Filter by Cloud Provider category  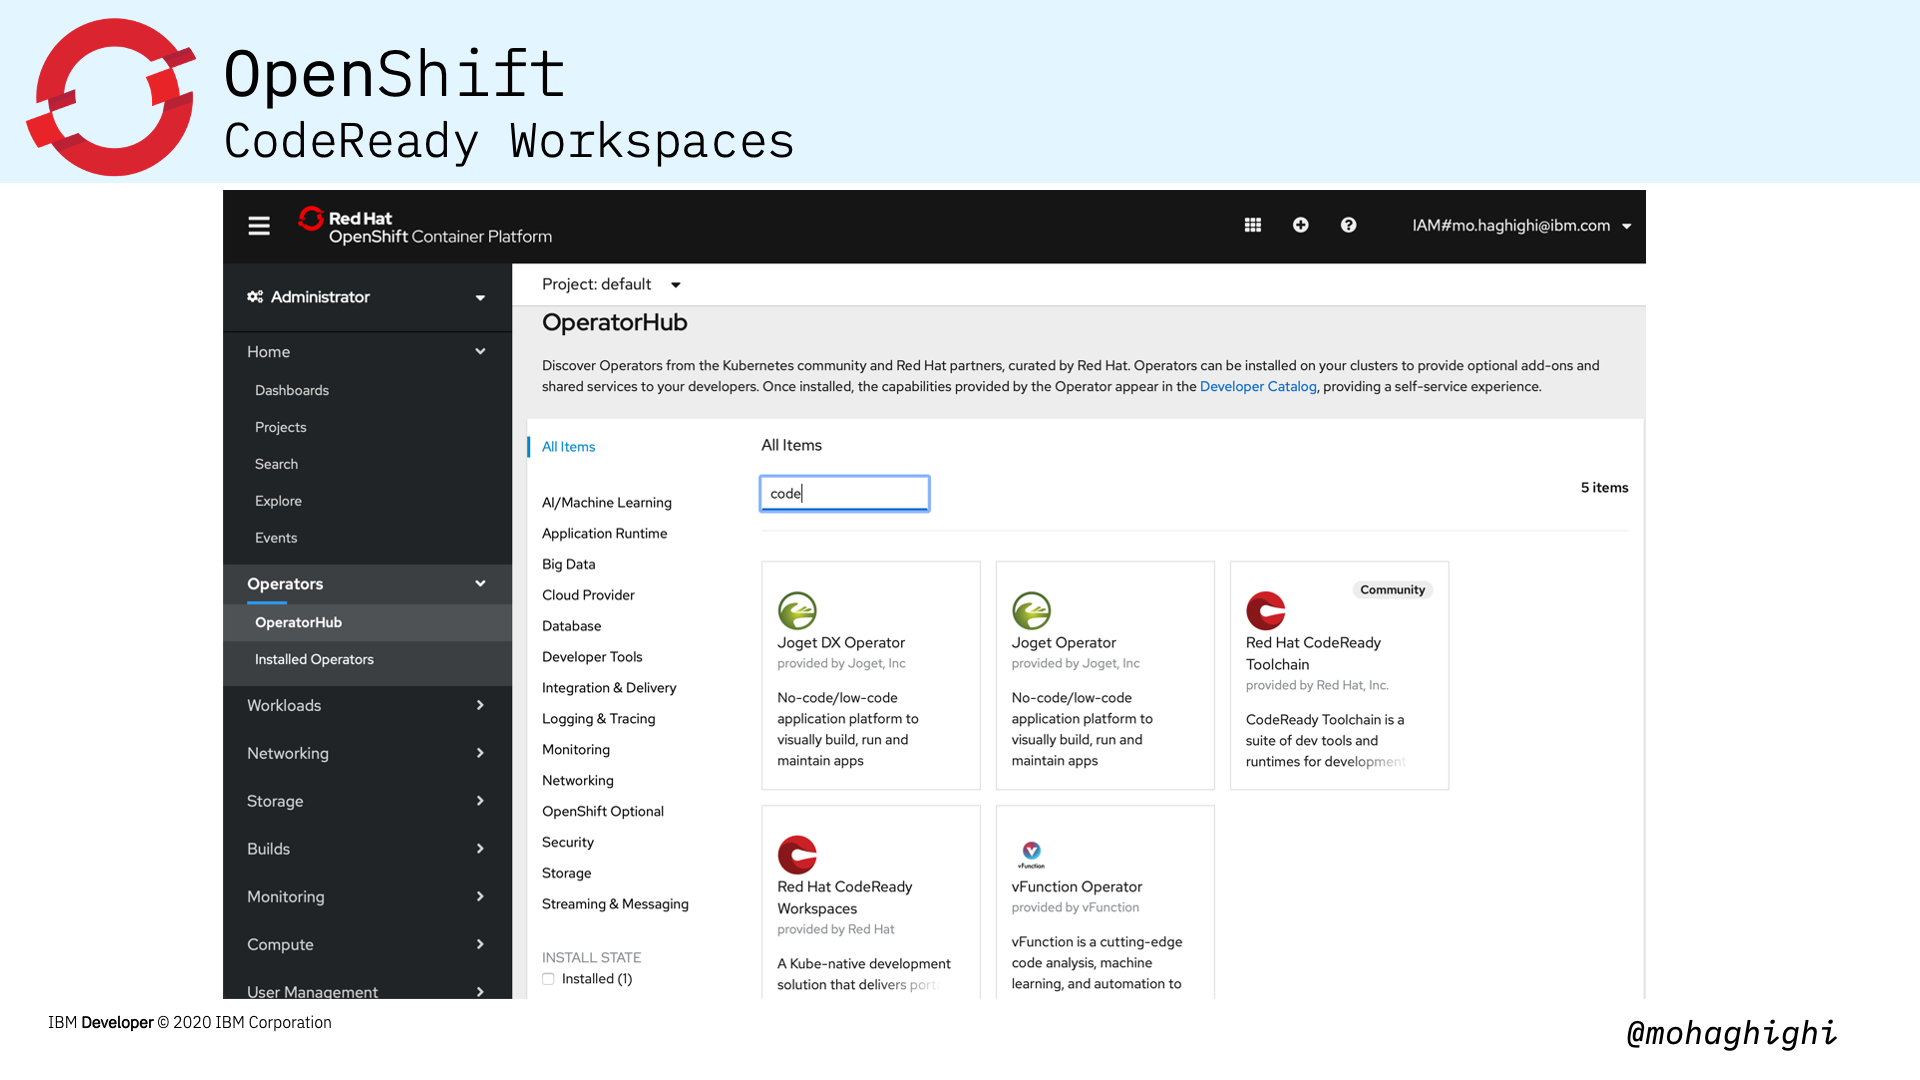coord(588,595)
